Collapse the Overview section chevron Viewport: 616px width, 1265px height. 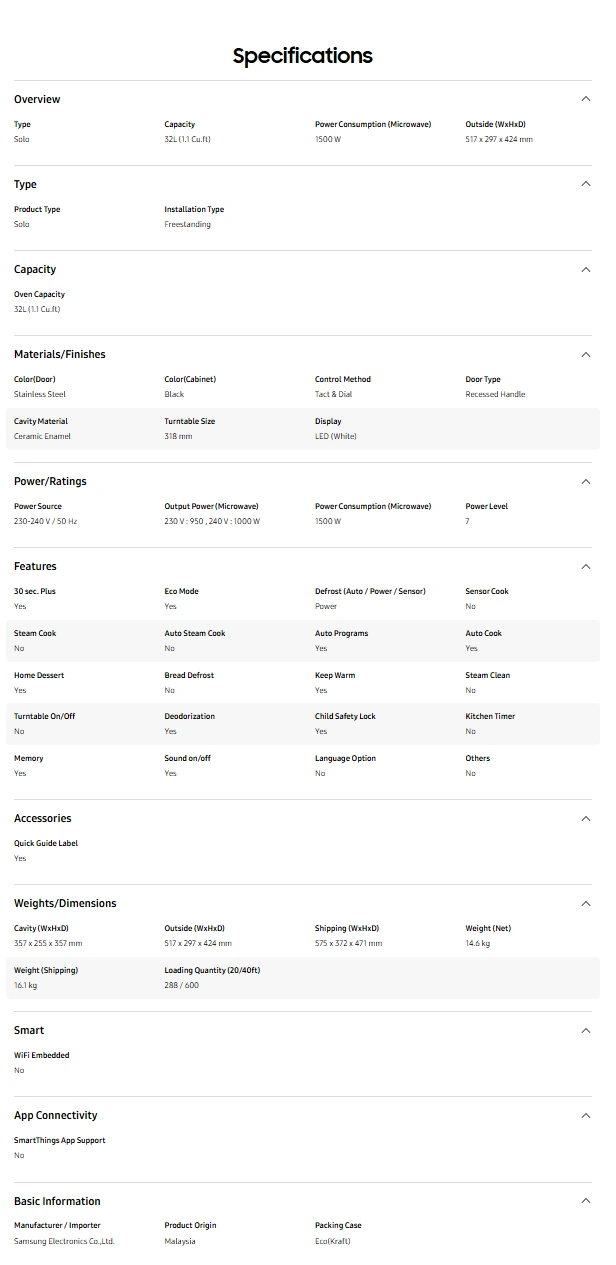(586, 99)
